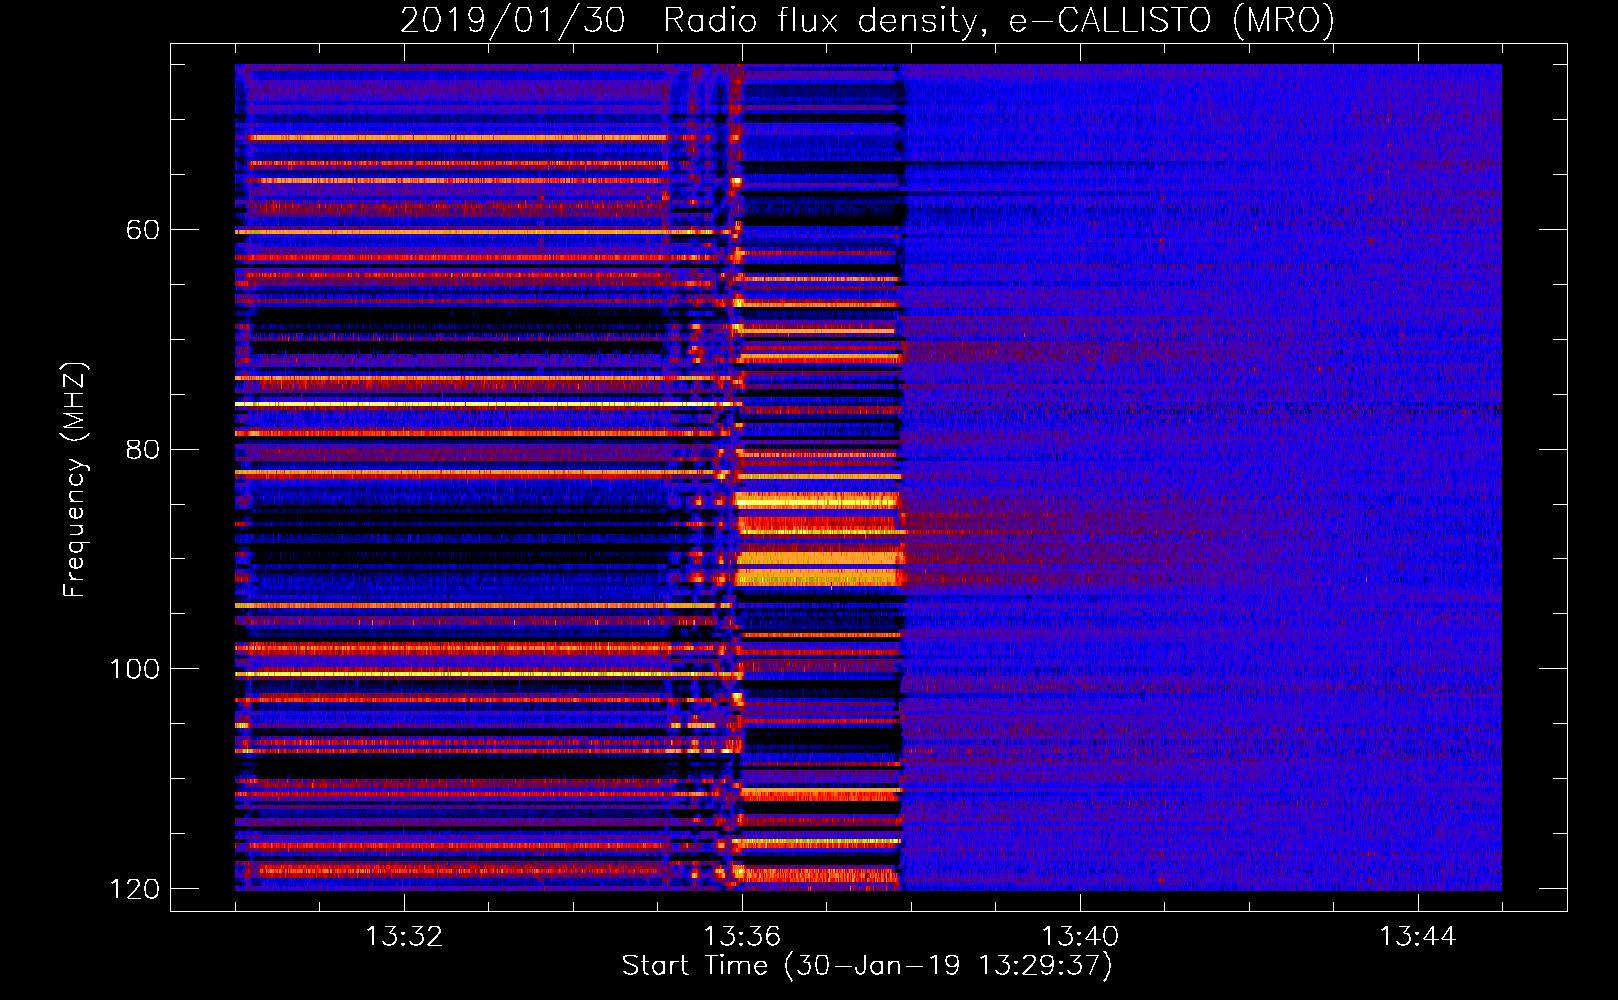Viewport: 1618px width, 1000px height.
Task: Click the '120' frequency tick label
Action: coord(135,889)
